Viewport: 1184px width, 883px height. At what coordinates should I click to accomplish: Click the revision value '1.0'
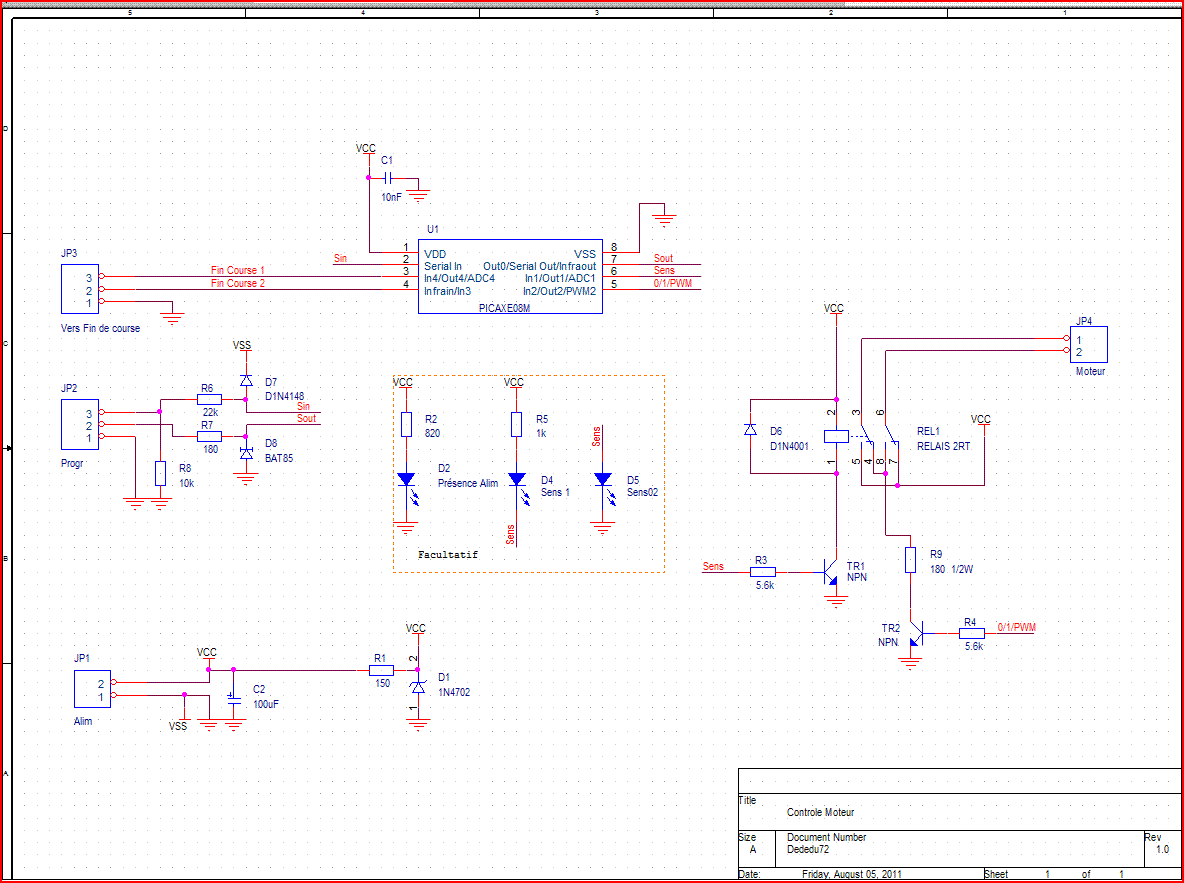tap(1162, 849)
